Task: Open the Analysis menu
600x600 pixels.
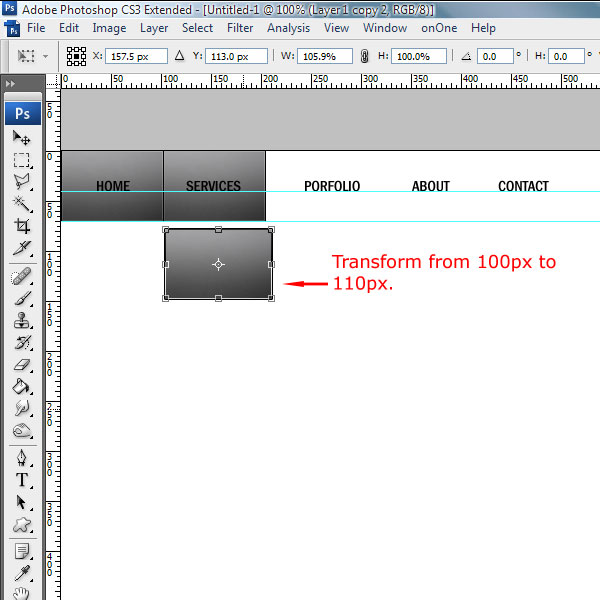Action: (289, 28)
